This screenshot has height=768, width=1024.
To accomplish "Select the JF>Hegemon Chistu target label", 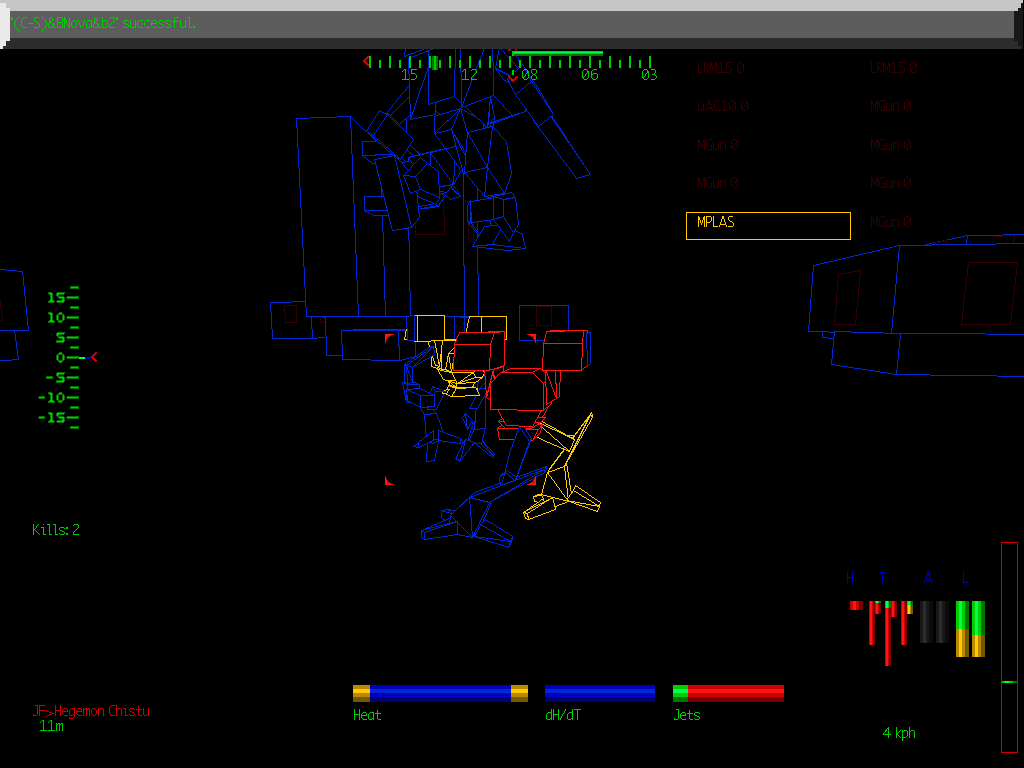I will 92,710.
